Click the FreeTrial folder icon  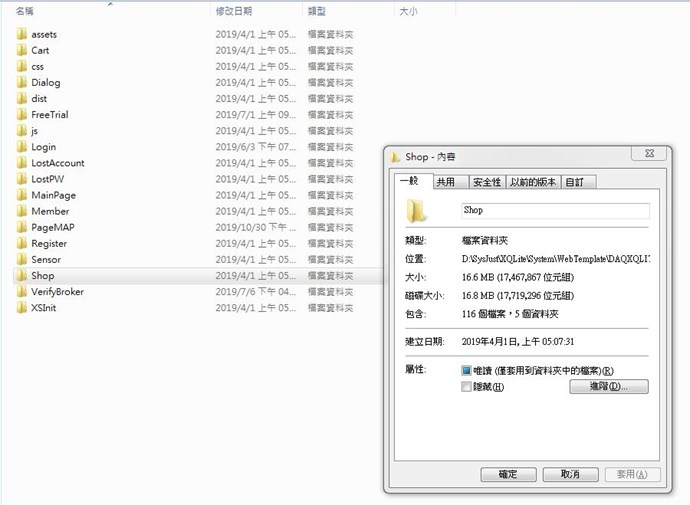[x=22, y=114]
